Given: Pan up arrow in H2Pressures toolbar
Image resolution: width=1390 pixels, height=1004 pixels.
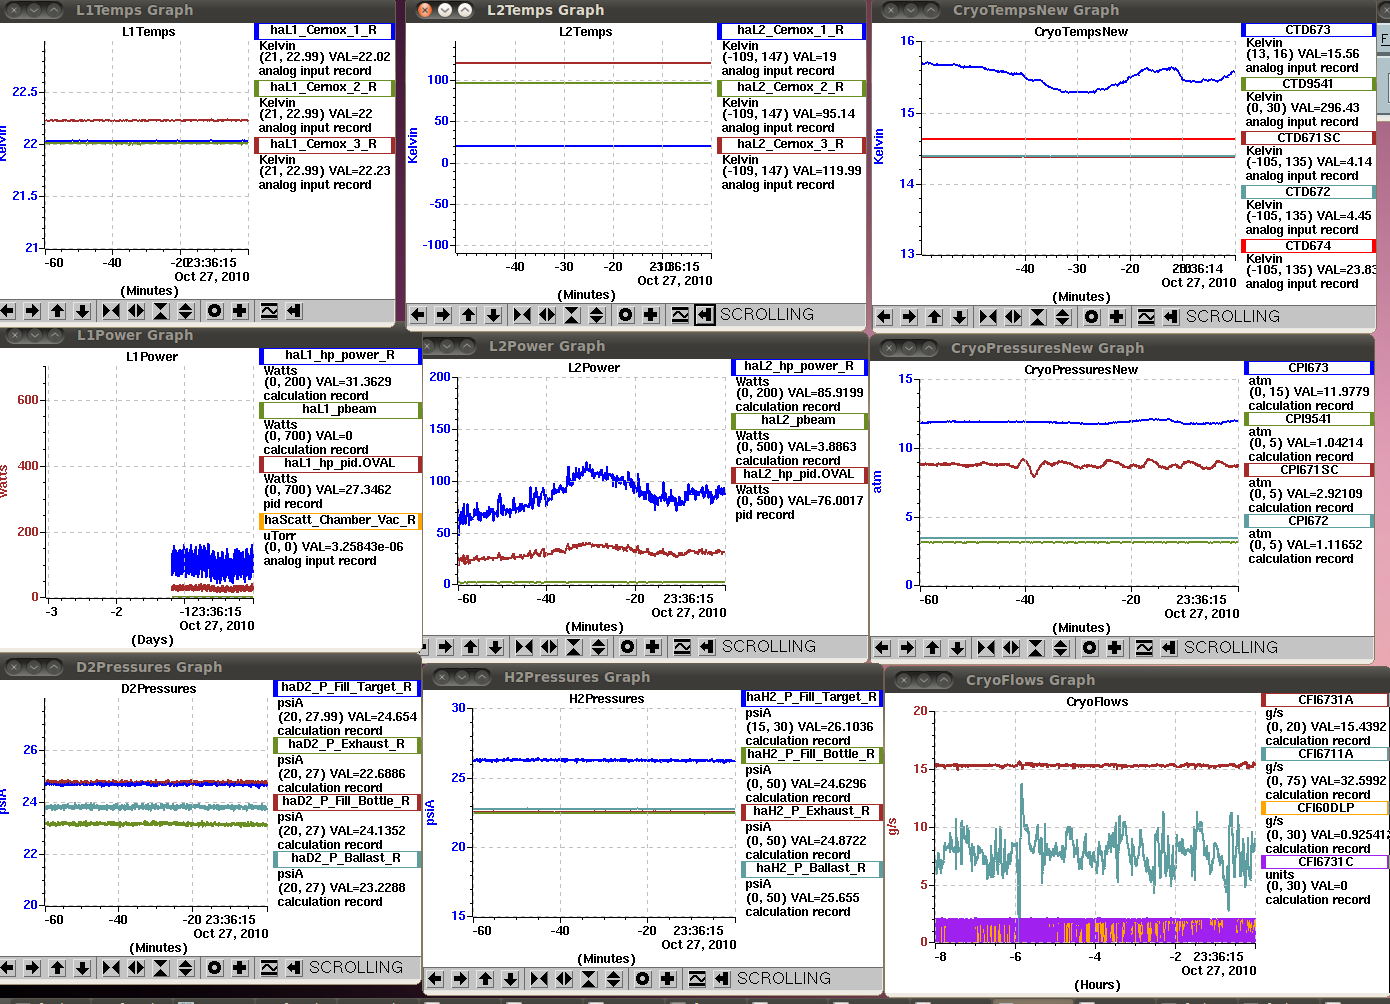Looking at the screenshot, I should [485, 979].
